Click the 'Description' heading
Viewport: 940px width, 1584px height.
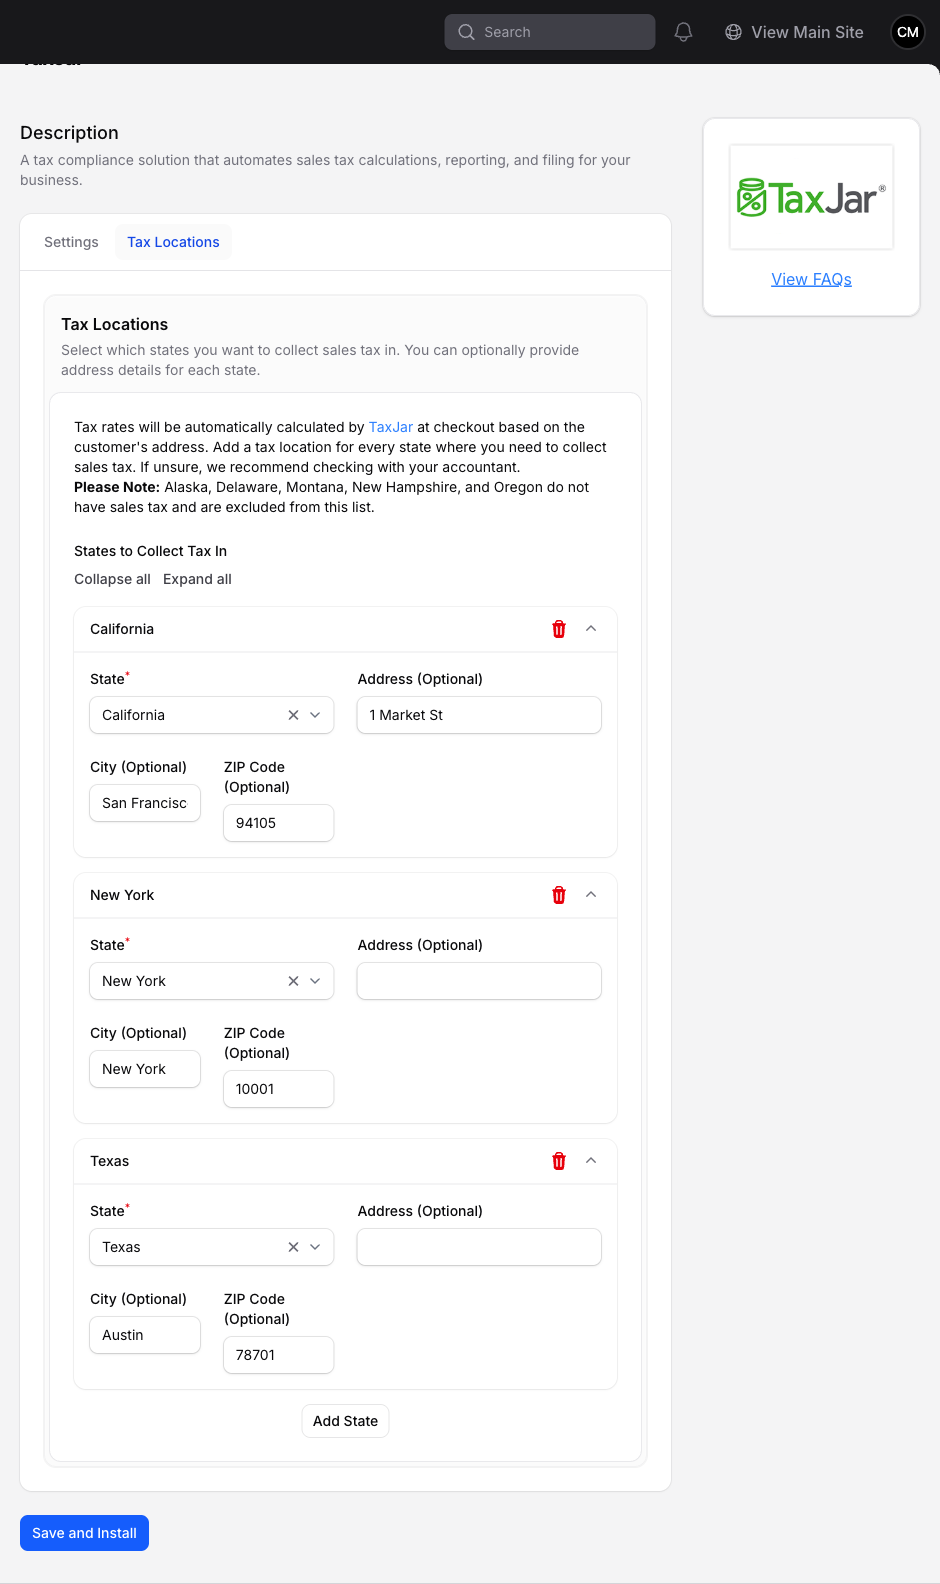tap(69, 133)
